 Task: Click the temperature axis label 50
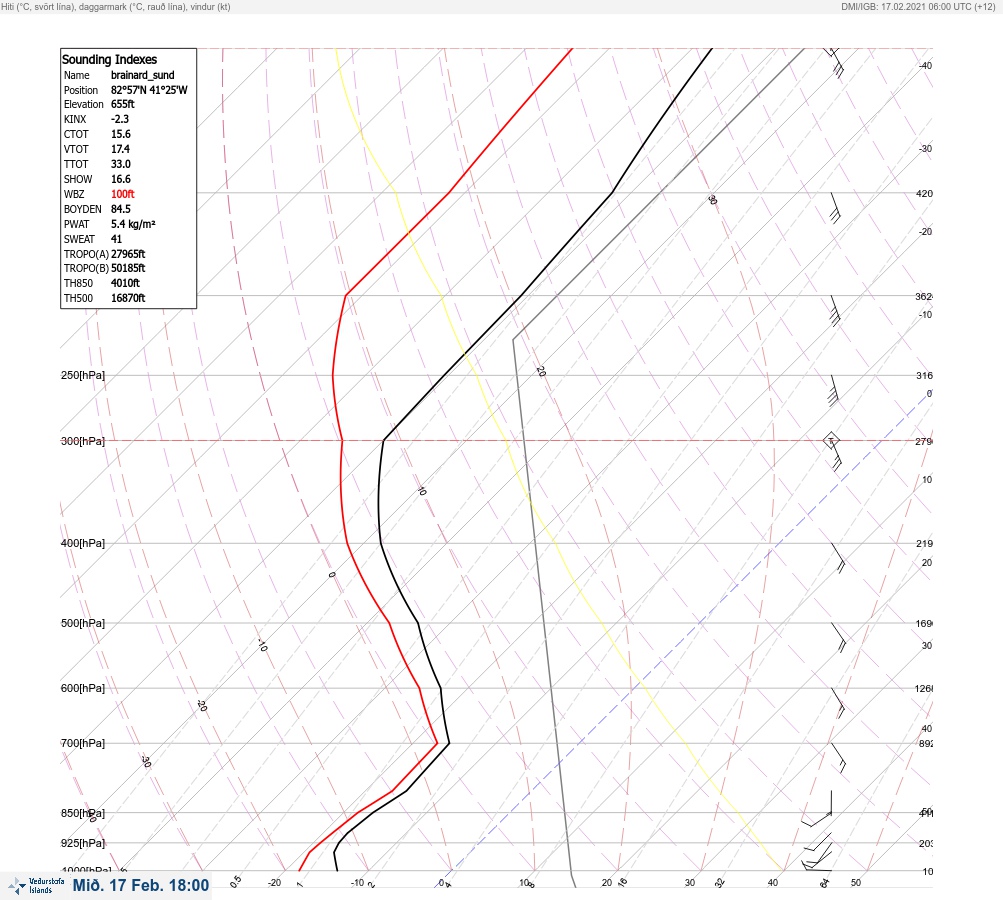(856, 883)
